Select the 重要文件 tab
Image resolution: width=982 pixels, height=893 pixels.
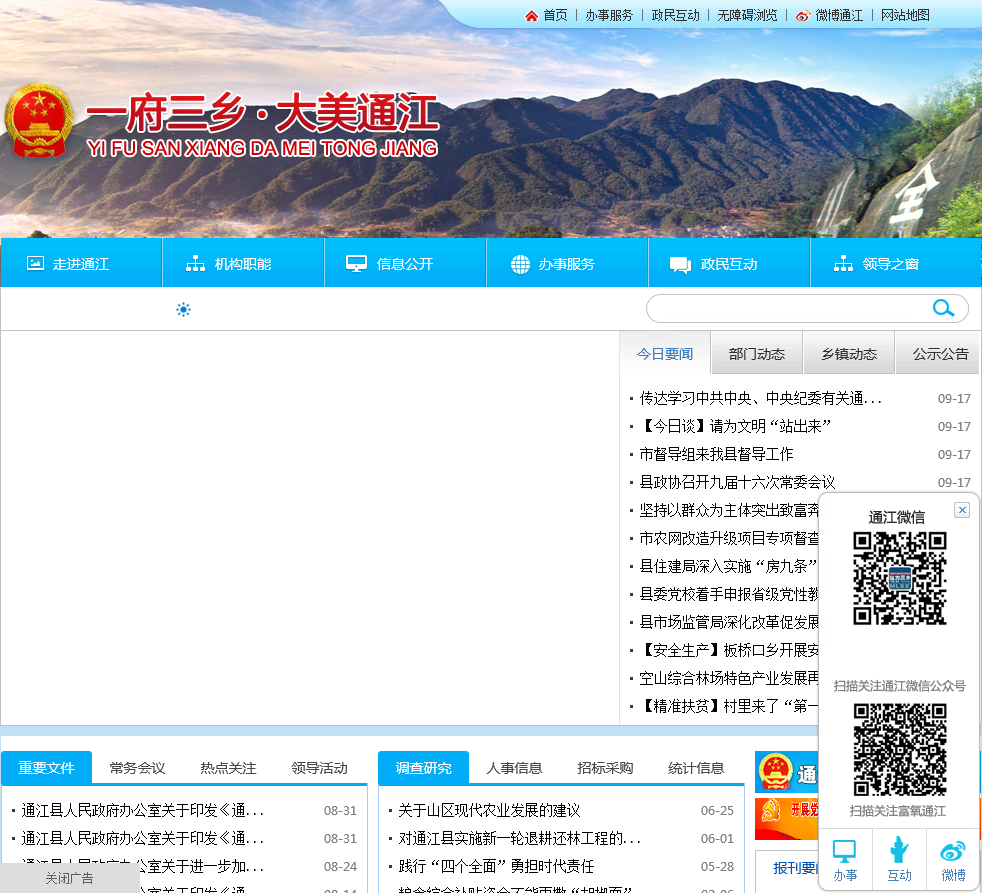point(46,768)
